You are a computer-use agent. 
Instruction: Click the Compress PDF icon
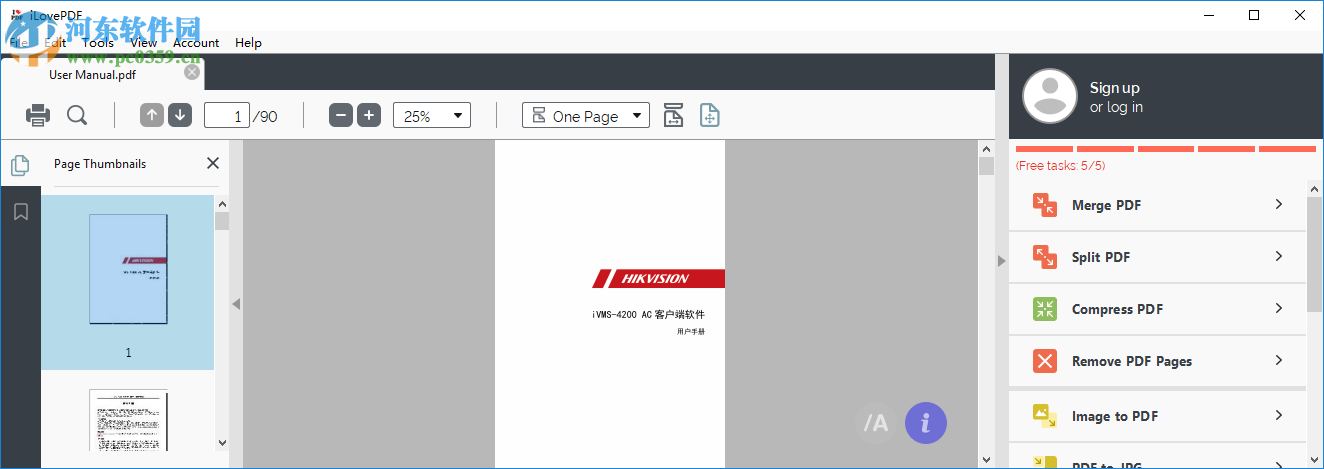tap(1044, 309)
